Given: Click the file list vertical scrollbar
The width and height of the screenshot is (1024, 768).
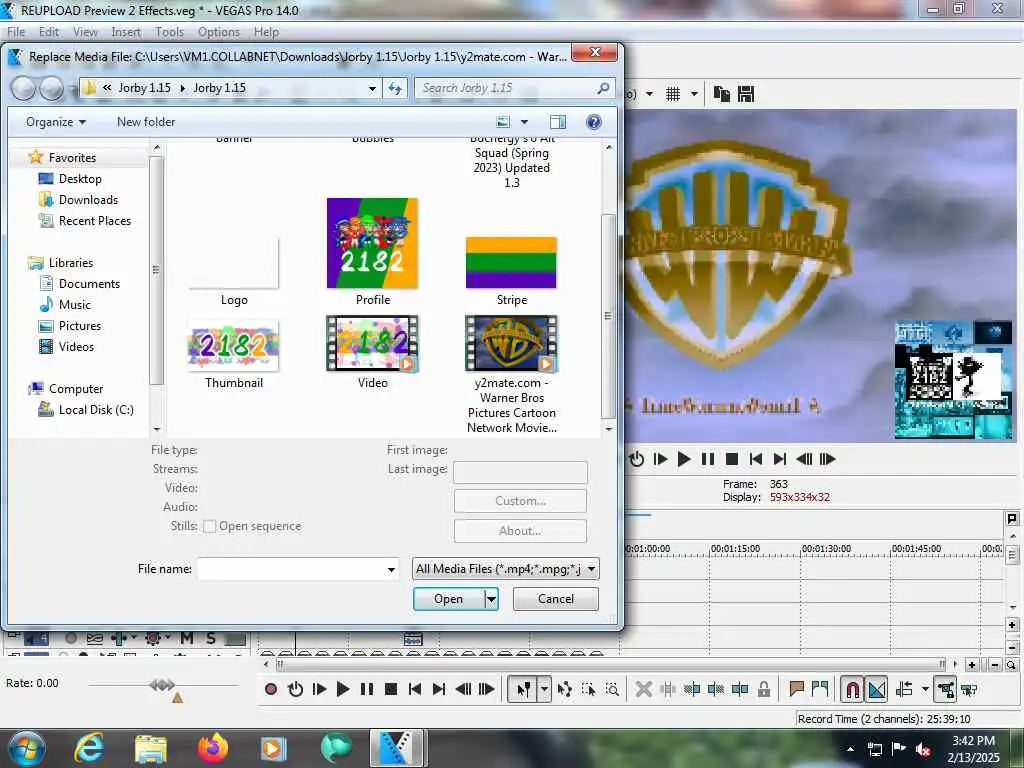Looking at the screenshot, I should [608, 315].
